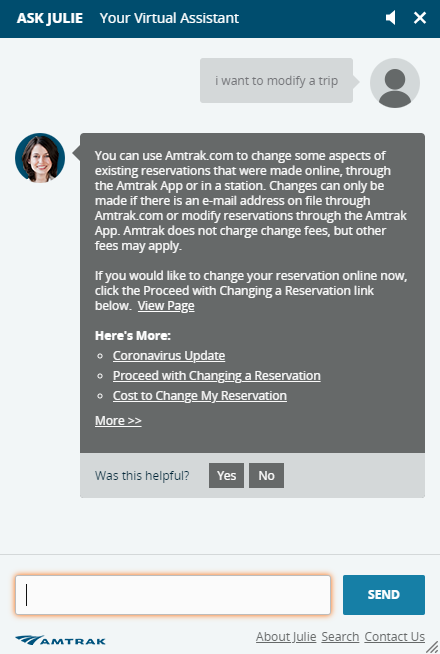Click the 'i want to modify a trip' message

coord(277,80)
